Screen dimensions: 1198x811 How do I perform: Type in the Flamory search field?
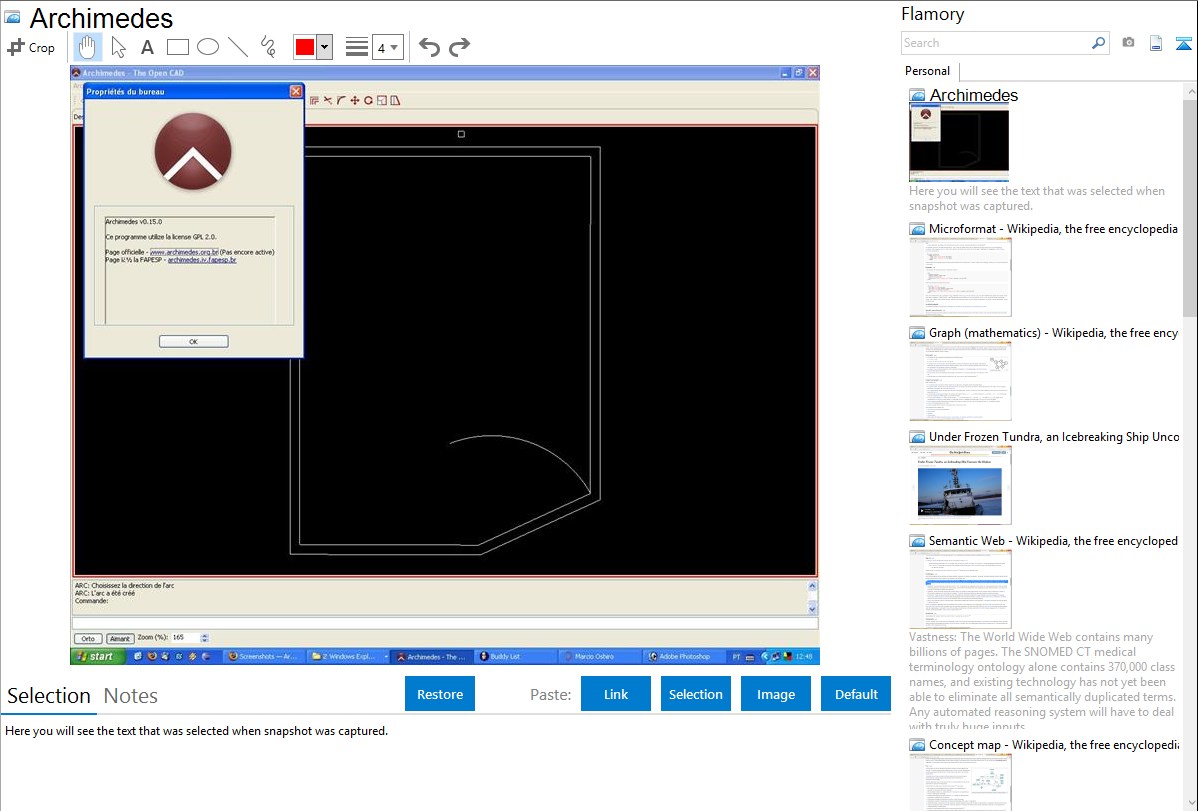(x=995, y=43)
